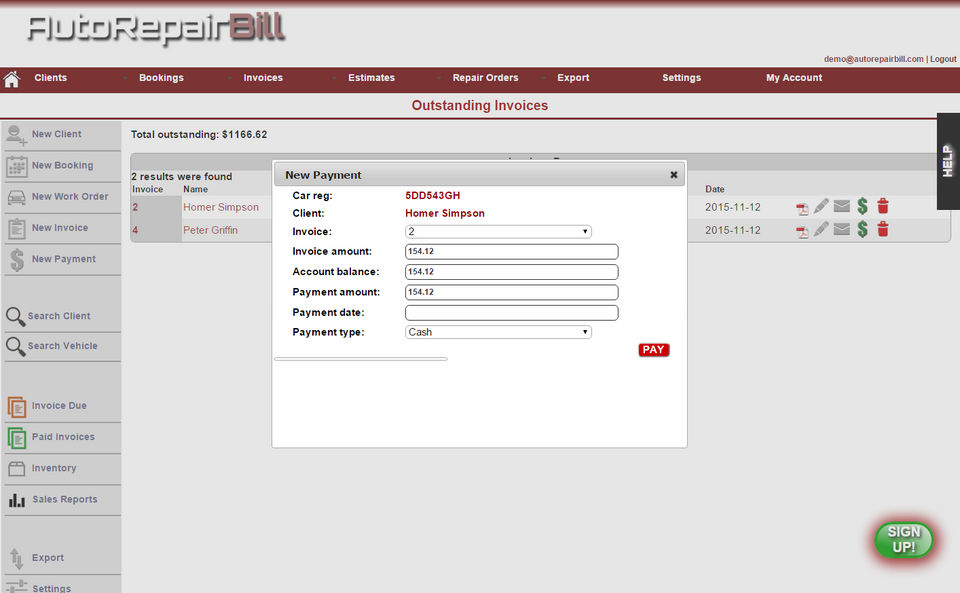The image size is (960, 593).
Task: Click the Account balance field
Action: [x=512, y=272]
